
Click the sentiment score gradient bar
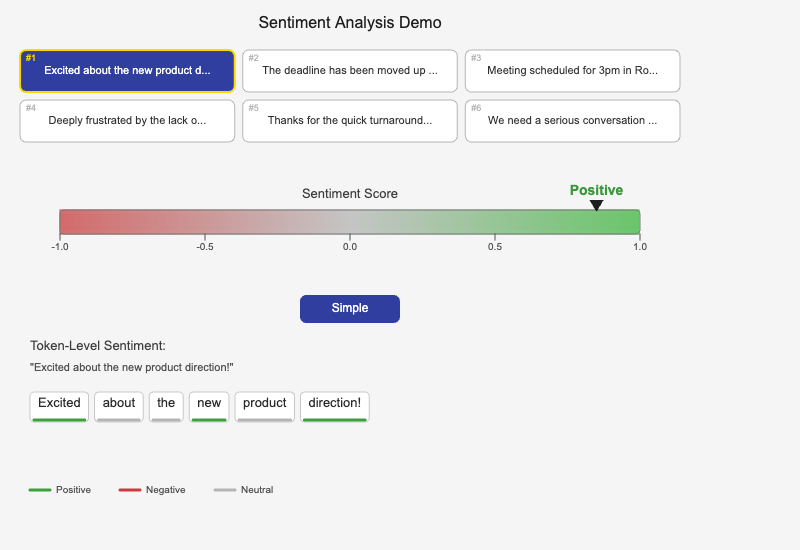[349, 222]
